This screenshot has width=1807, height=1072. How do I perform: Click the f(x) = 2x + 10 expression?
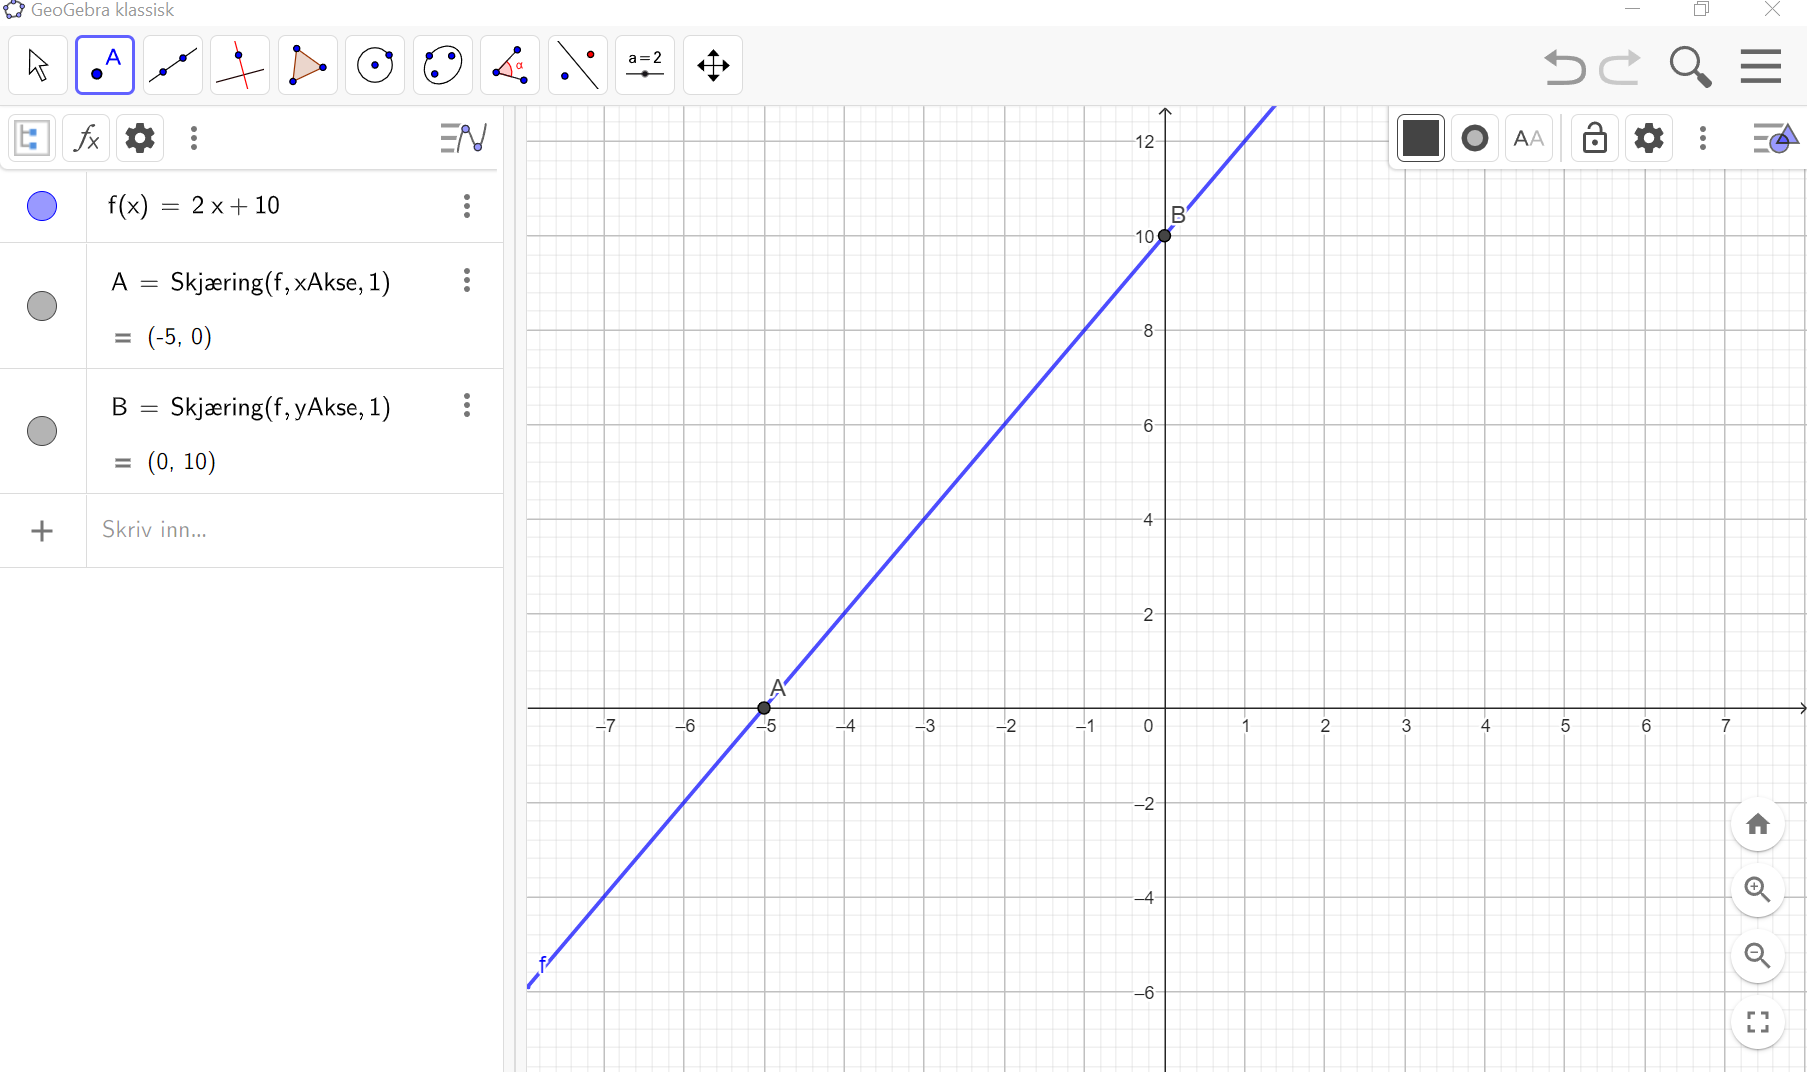[194, 206]
